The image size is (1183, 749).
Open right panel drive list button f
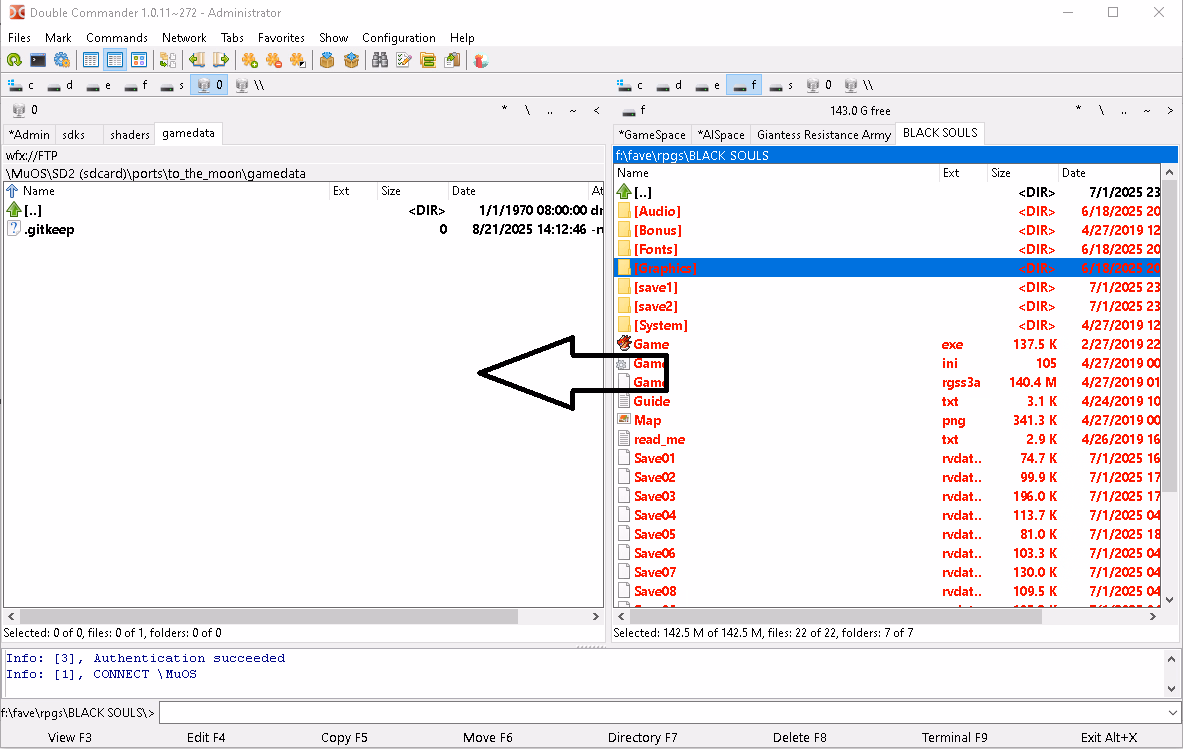pos(634,110)
